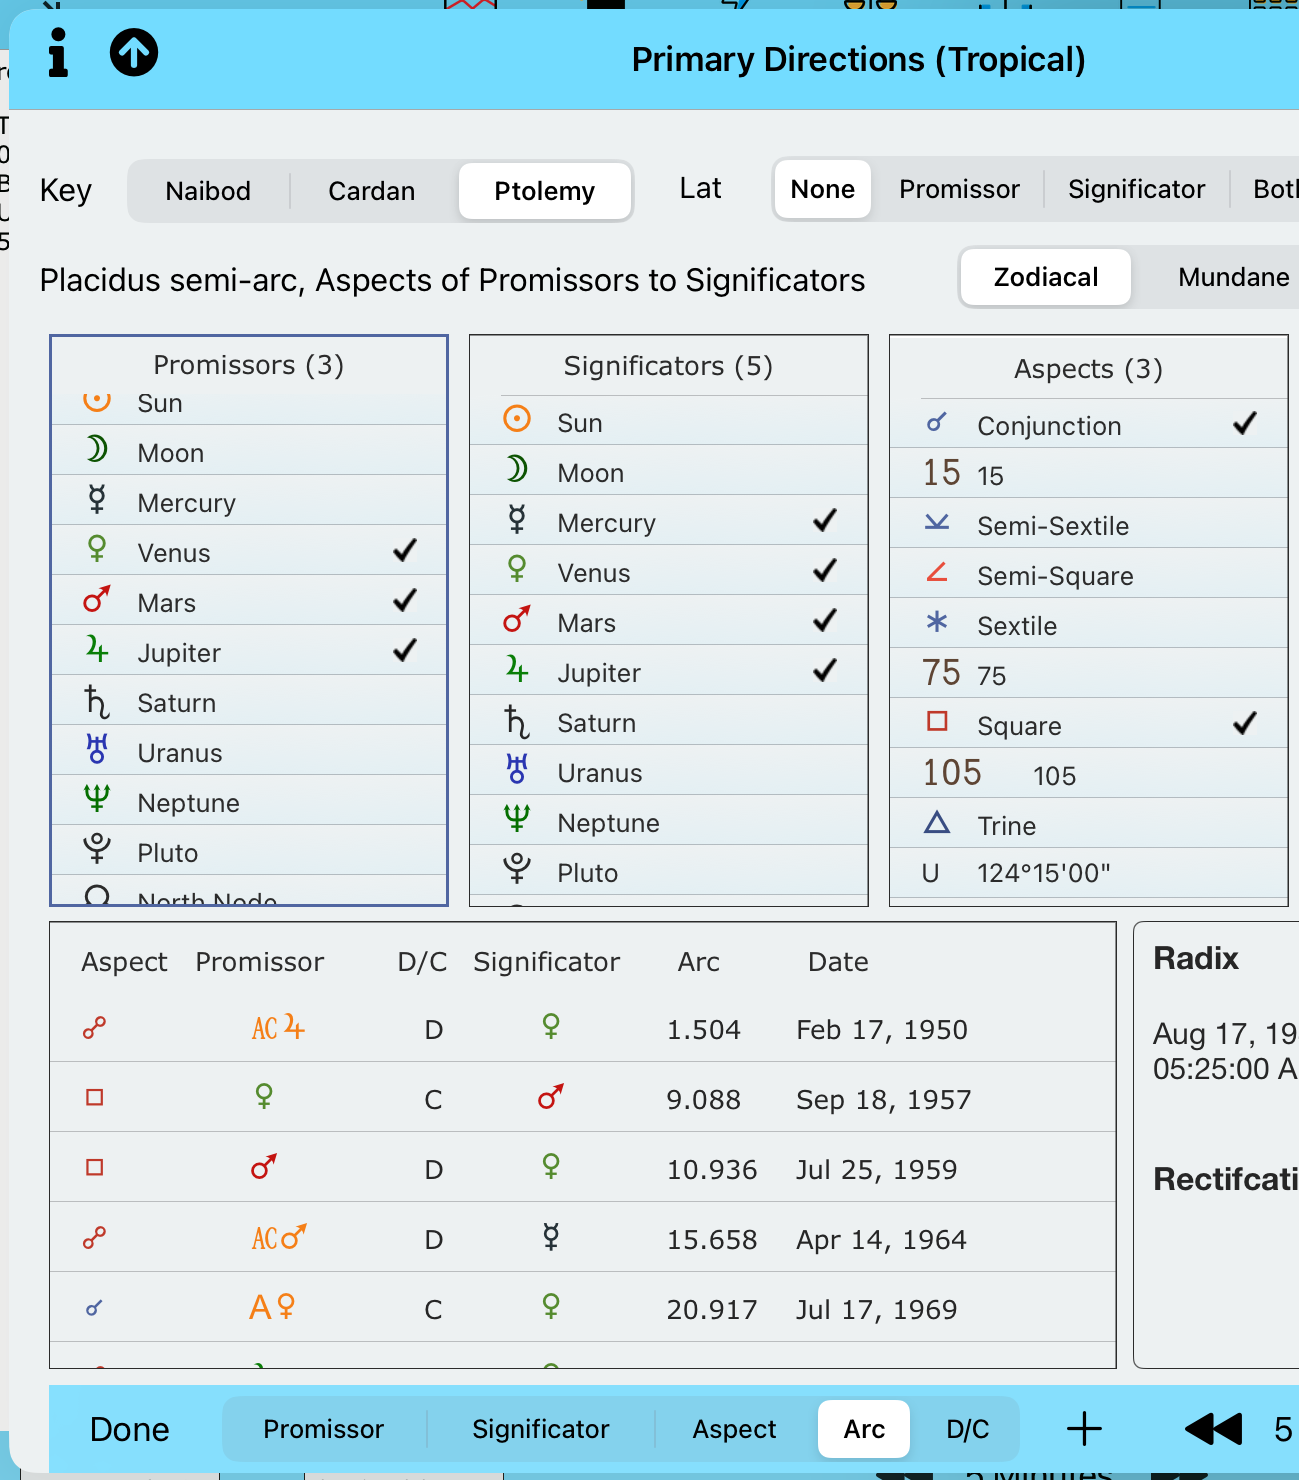The width and height of the screenshot is (1299, 1480).
Task: Click the rewind double-arrow icon
Action: 1212,1429
